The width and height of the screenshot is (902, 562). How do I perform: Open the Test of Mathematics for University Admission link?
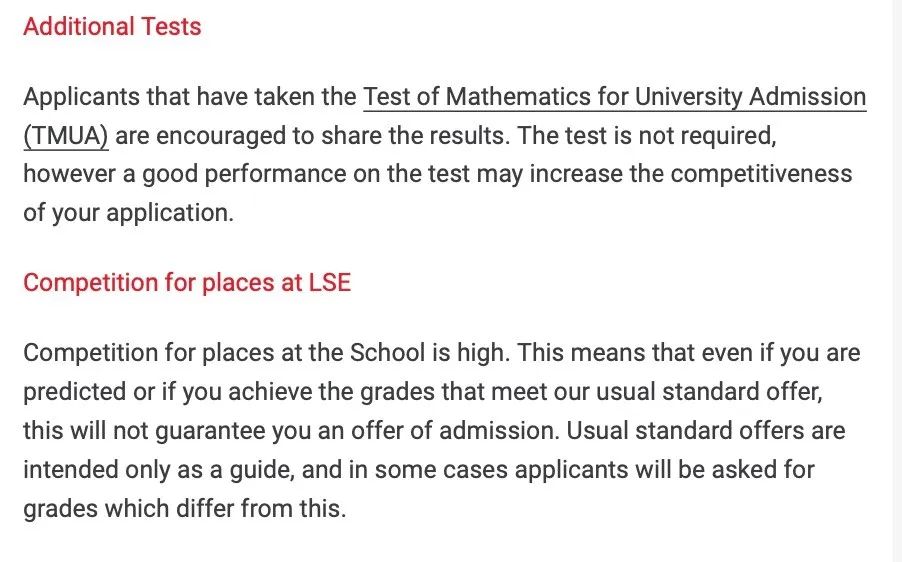614,97
